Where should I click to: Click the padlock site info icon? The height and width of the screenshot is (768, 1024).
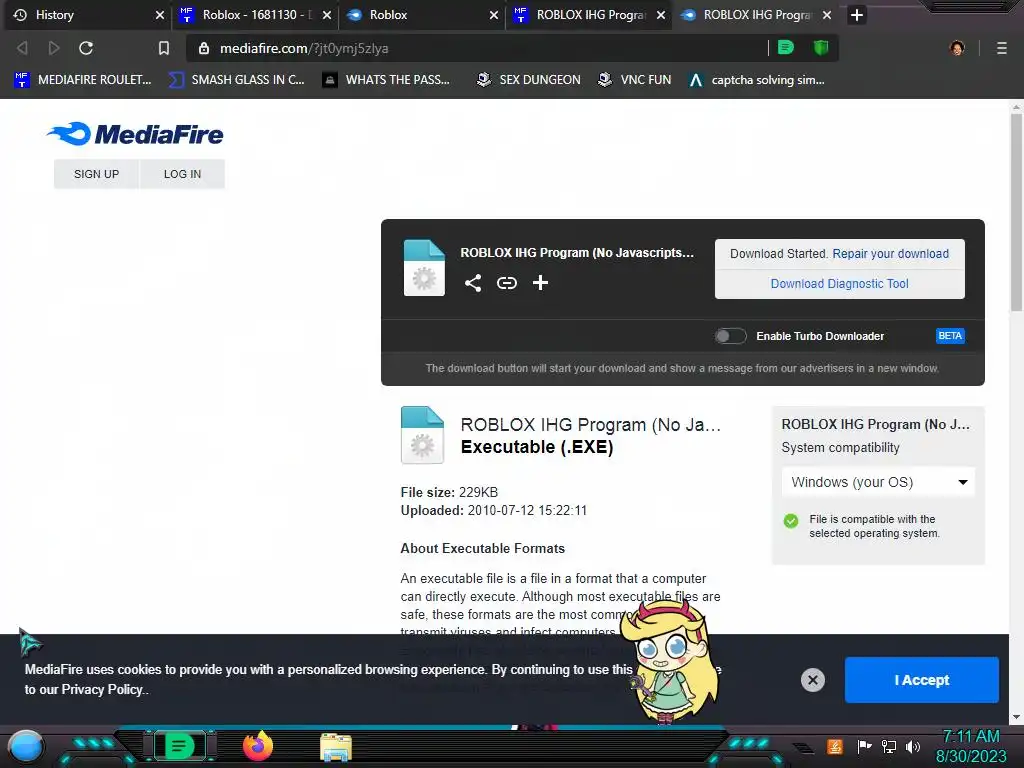click(204, 48)
